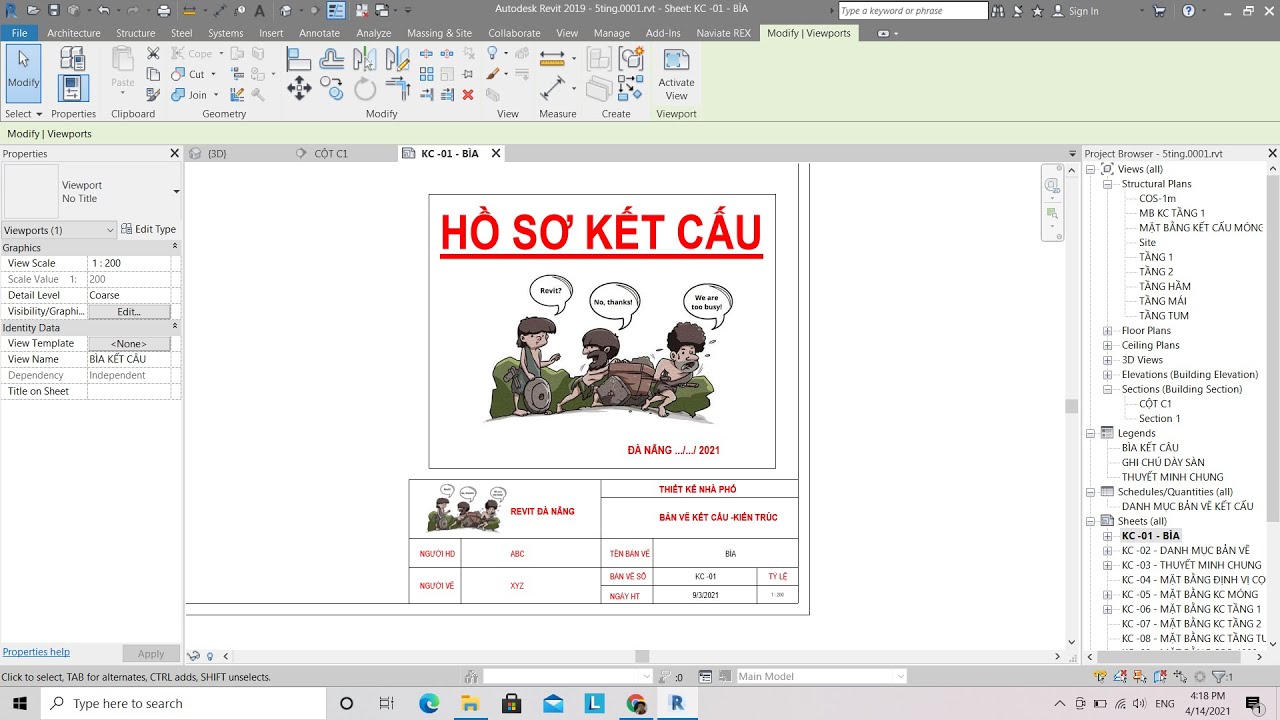The image size is (1280, 720).
Task: Collapse the Graphics properties section
Action: click(175, 247)
